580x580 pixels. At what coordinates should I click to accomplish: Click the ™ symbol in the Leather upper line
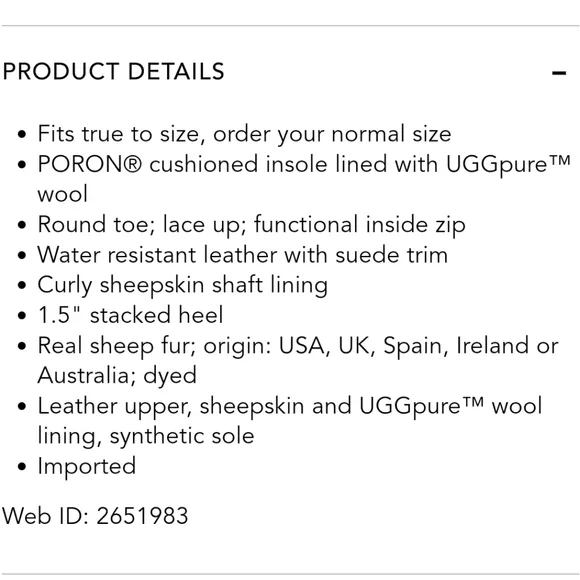point(473,402)
